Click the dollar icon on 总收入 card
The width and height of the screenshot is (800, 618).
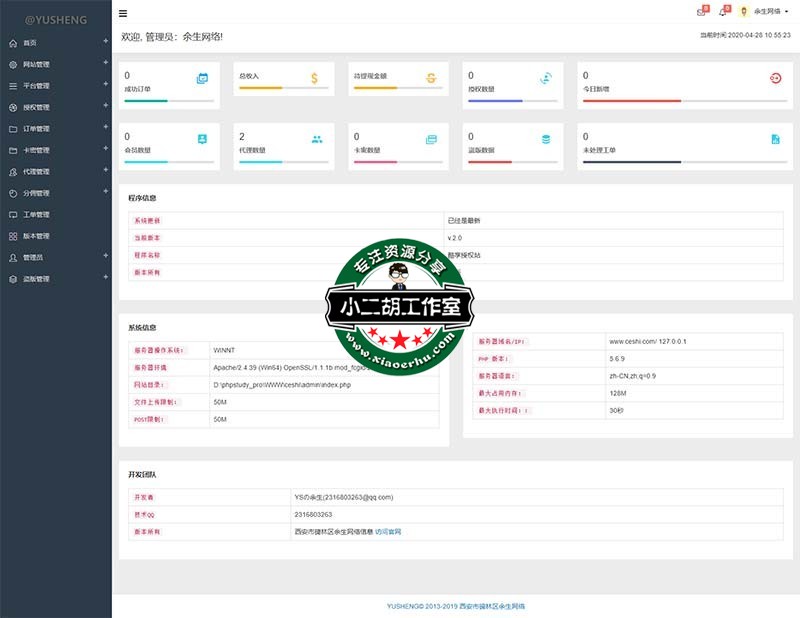click(314, 78)
